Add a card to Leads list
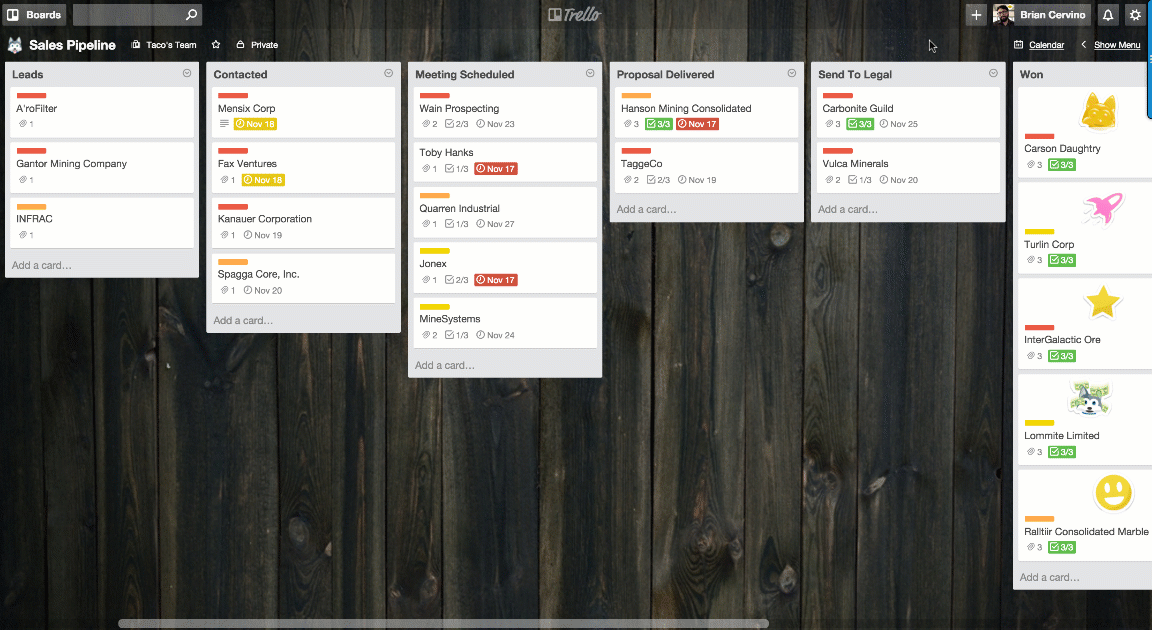The height and width of the screenshot is (630, 1152). click(42, 265)
